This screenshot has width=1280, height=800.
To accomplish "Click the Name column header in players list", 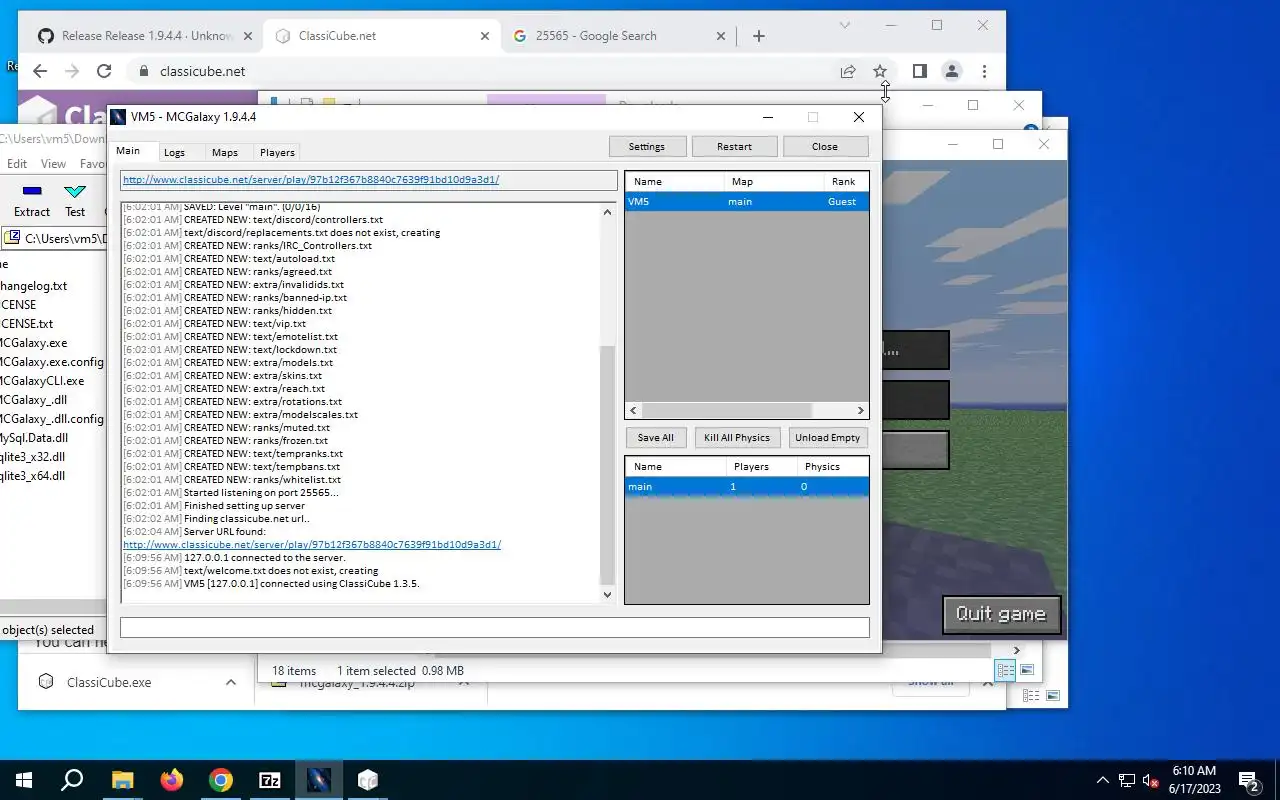I will 674,181.
